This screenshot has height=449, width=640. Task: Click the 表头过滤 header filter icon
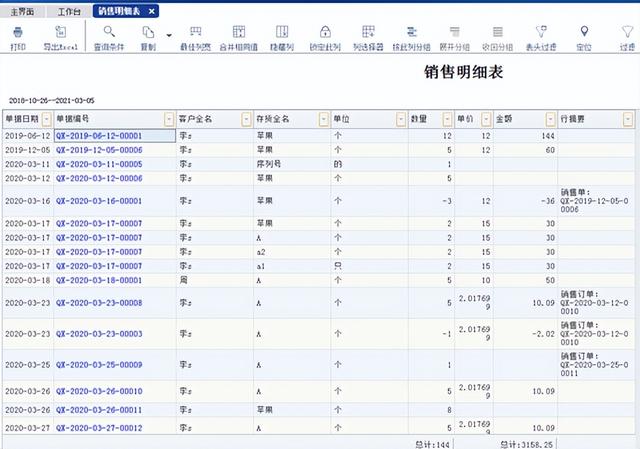coord(541,33)
